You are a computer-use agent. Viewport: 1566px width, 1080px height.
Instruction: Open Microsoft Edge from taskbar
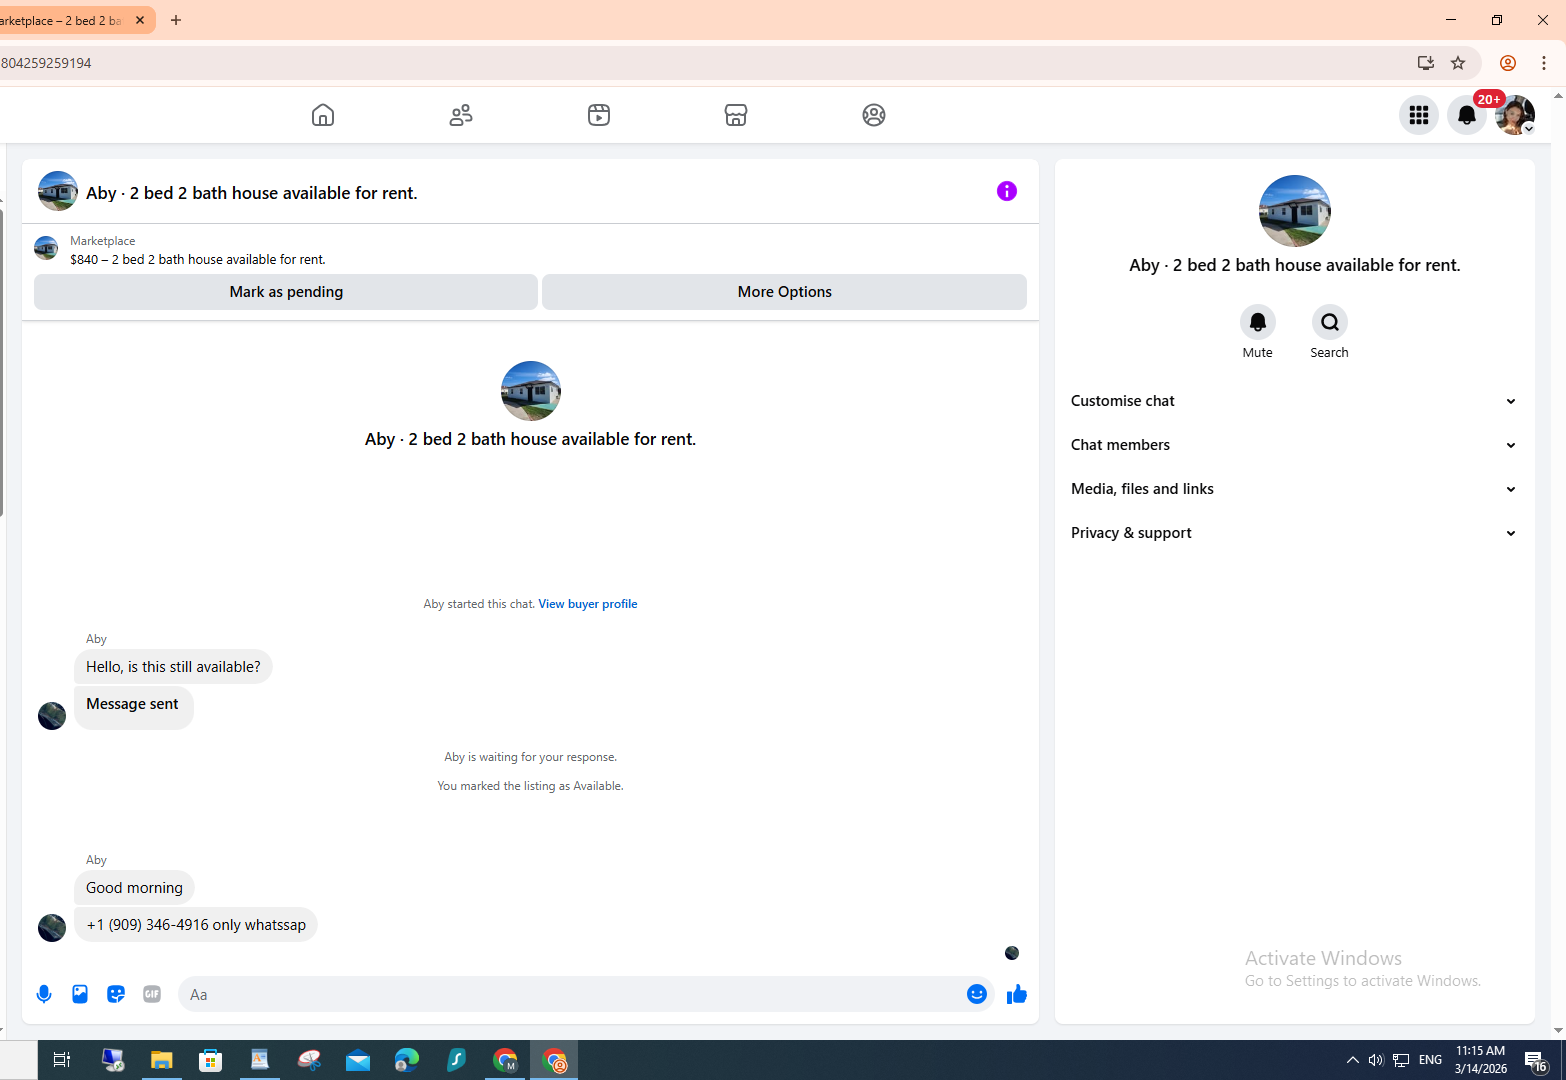tap(406, 1060)
